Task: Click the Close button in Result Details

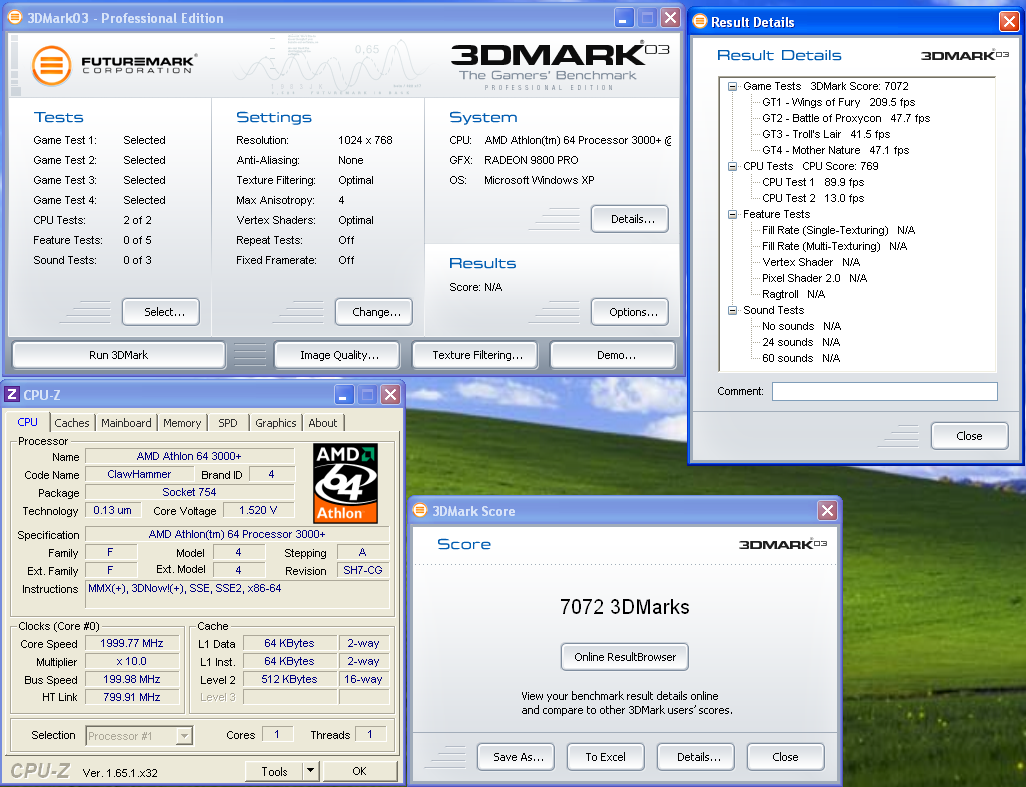Action: (970, 436)
